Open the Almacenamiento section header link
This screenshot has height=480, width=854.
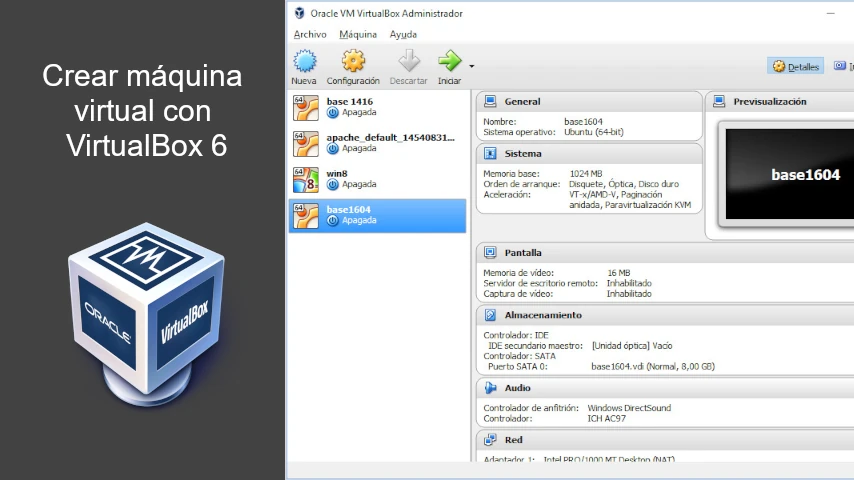(x=543, y=315)
